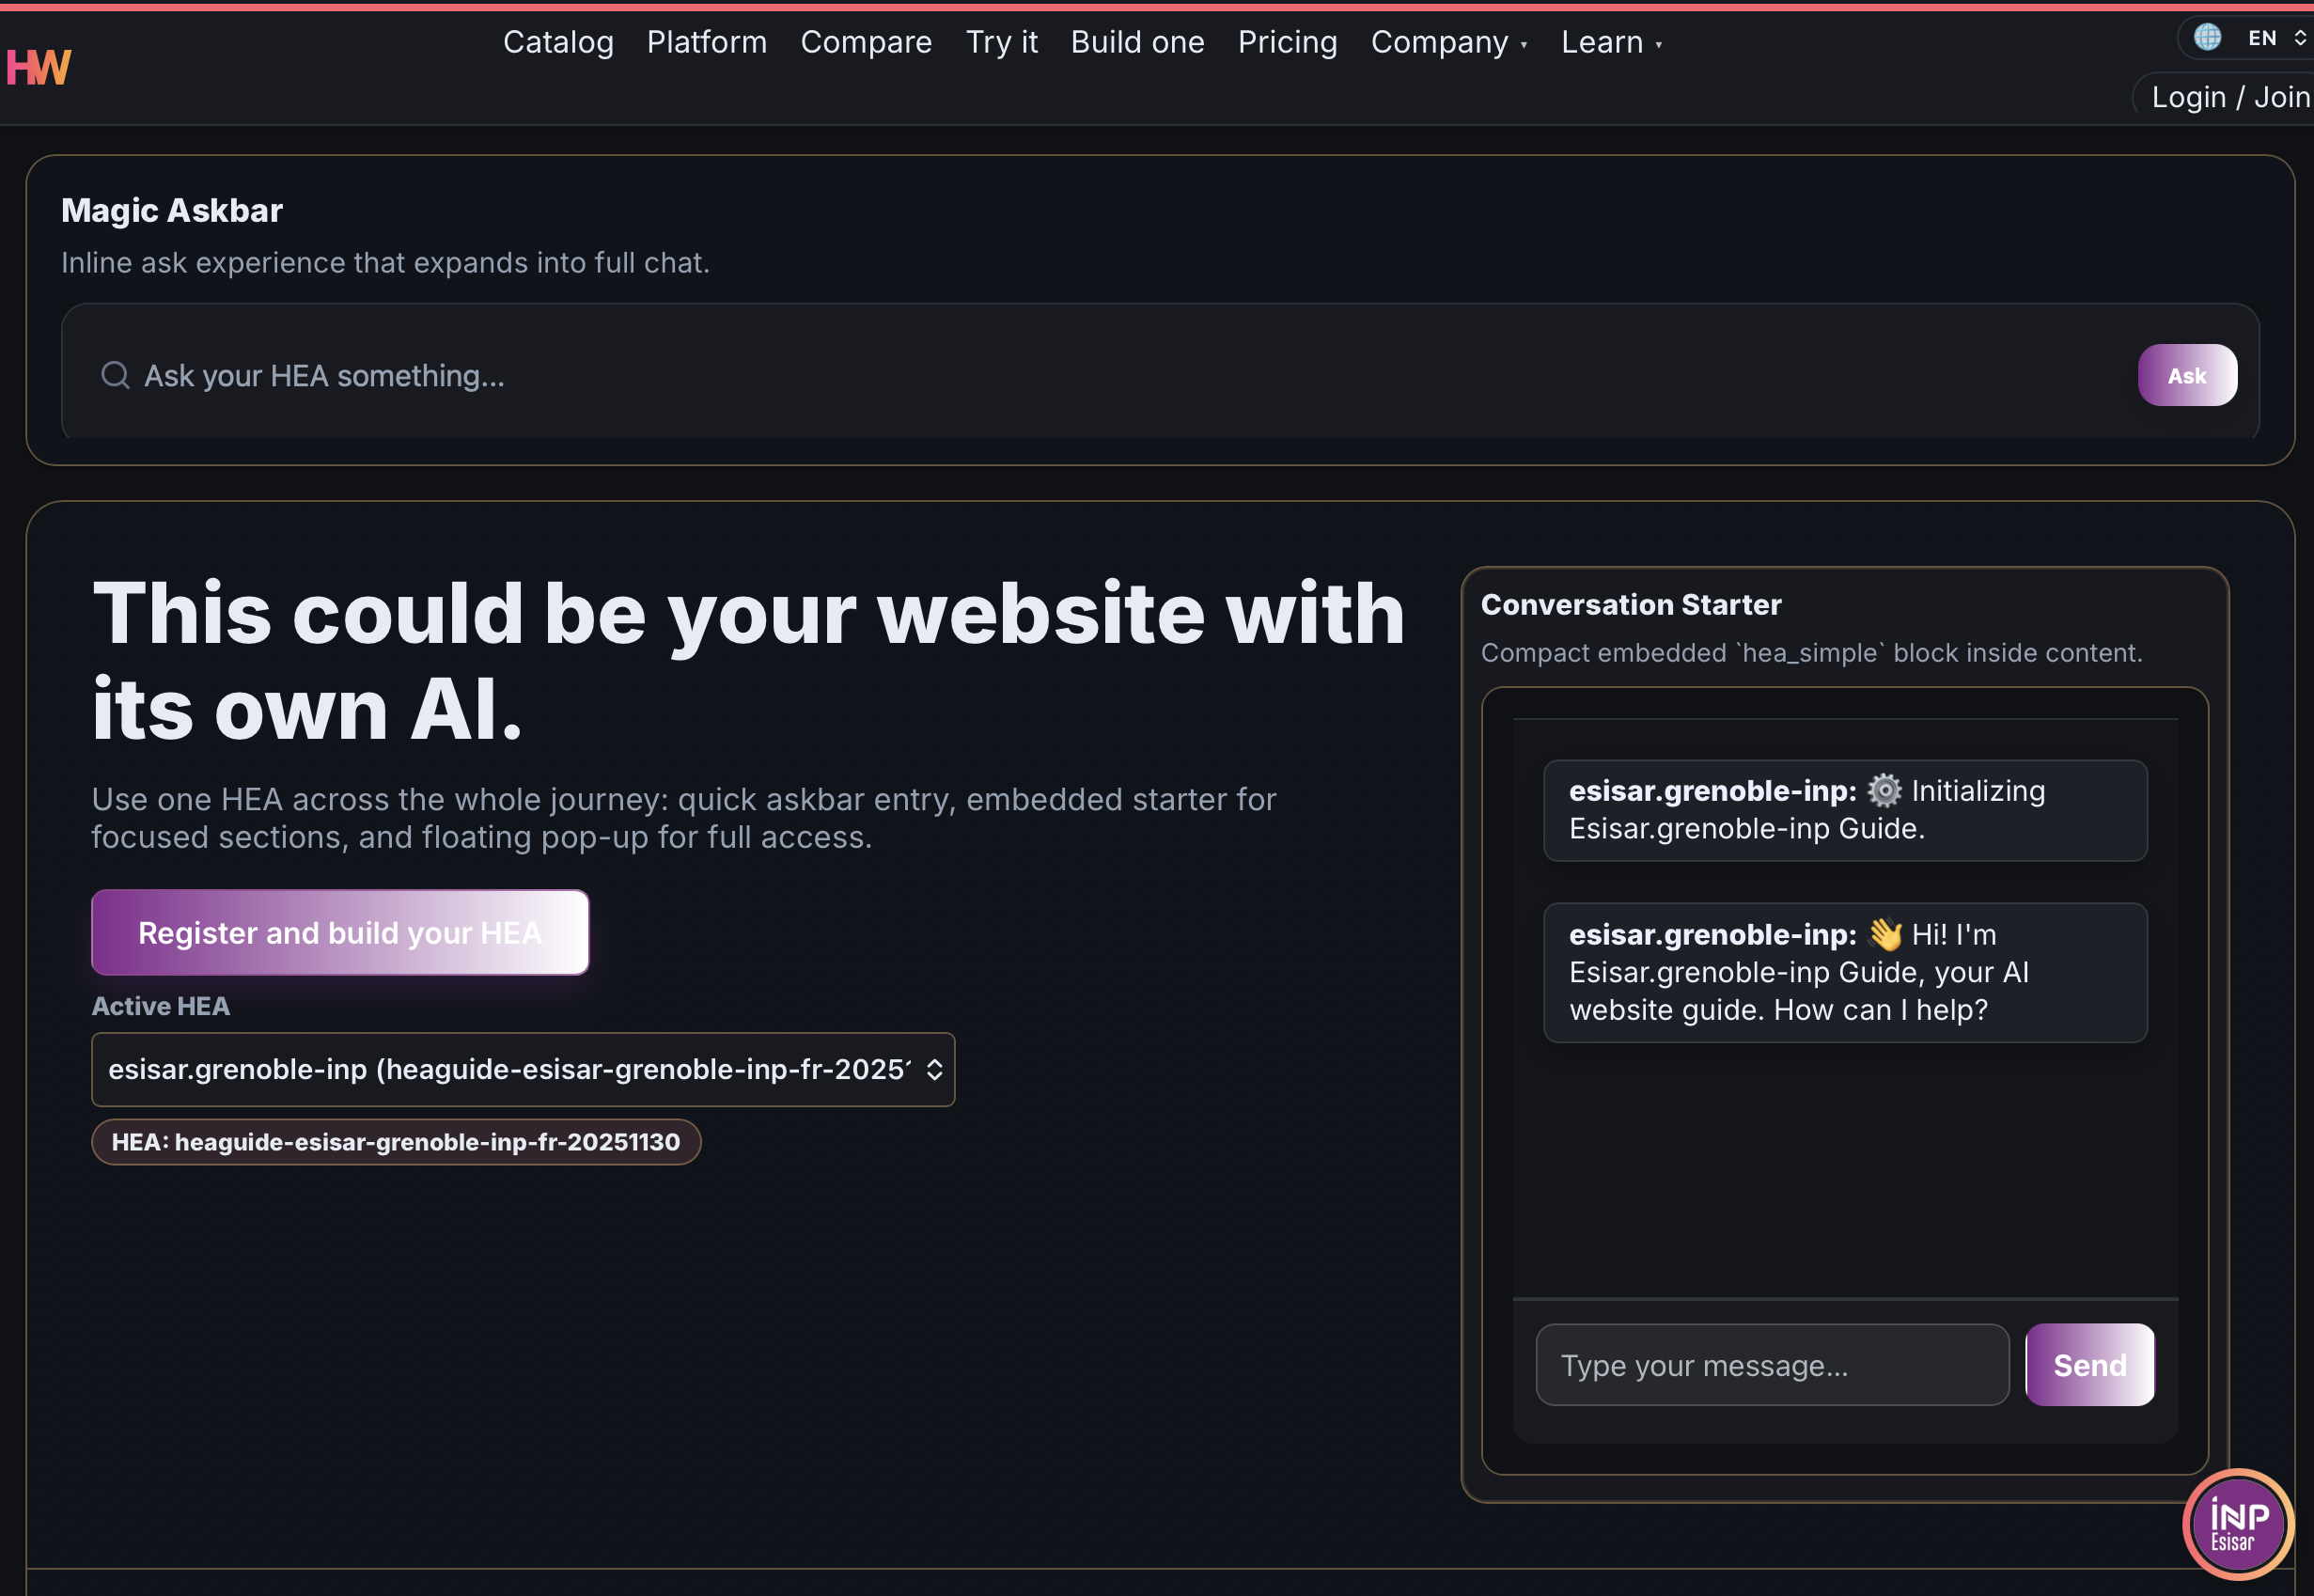Click the magnifier icon in Magic Askbar
This screenshot has width=2314, height=1596.
point(115,374)
